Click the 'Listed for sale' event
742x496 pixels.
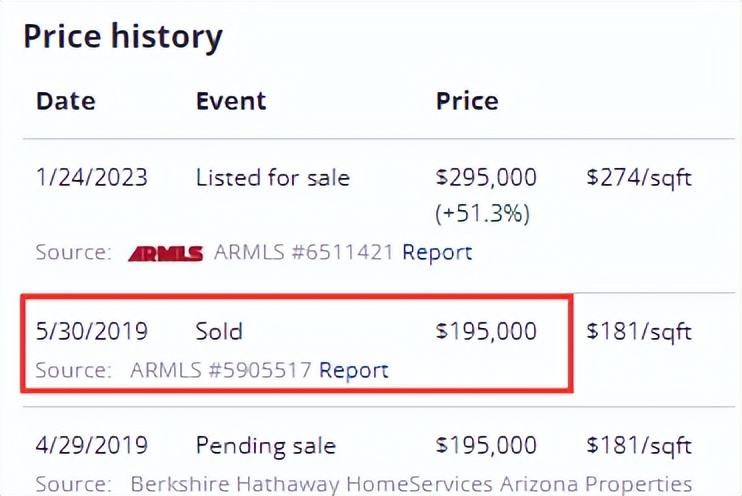click(x=273, y=178)
